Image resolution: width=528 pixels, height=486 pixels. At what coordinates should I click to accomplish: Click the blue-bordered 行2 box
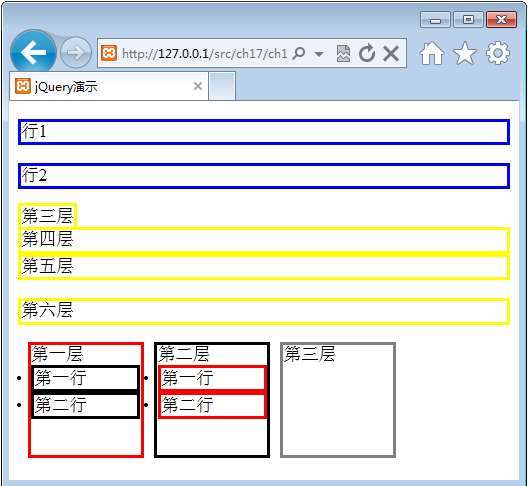click(x=264, y=175)
